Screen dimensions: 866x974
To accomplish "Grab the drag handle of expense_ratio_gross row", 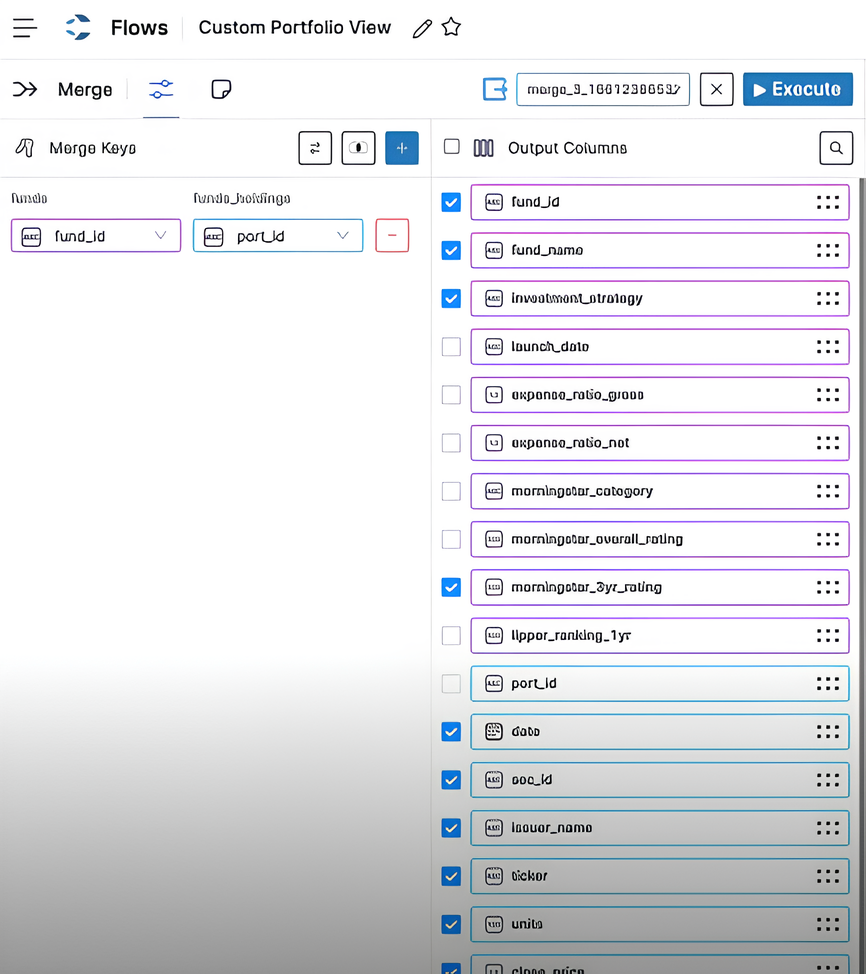I will click(x=828, y=395).
